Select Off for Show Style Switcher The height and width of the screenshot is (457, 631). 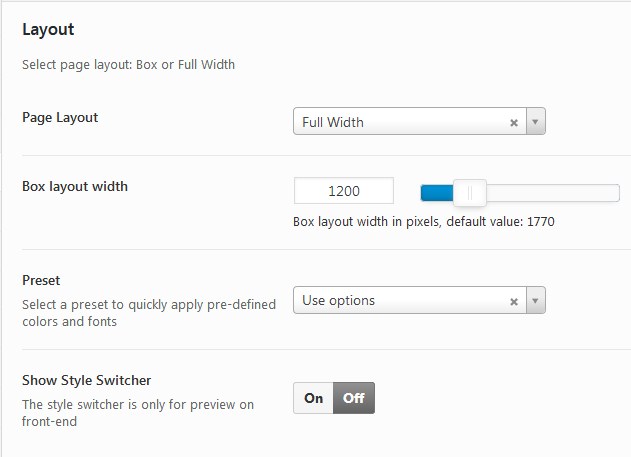[x=354, y=398]
